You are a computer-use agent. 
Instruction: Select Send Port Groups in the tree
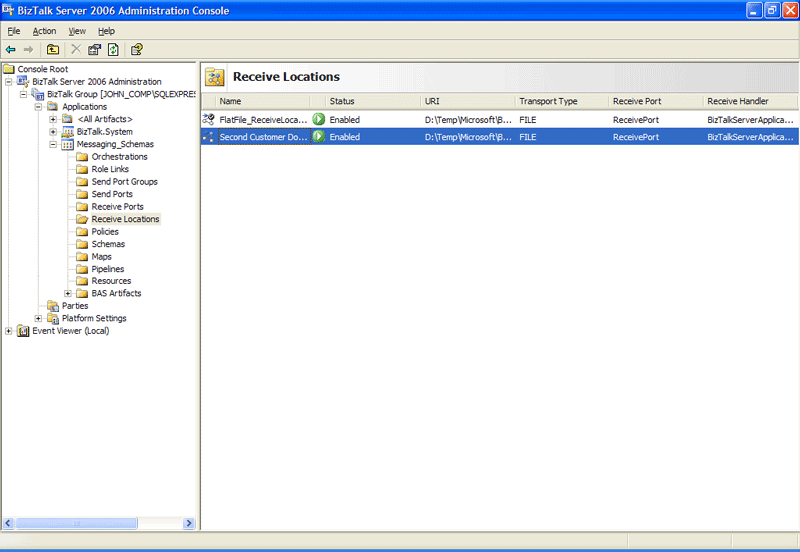pyautogui.click(x=124, y=182)
